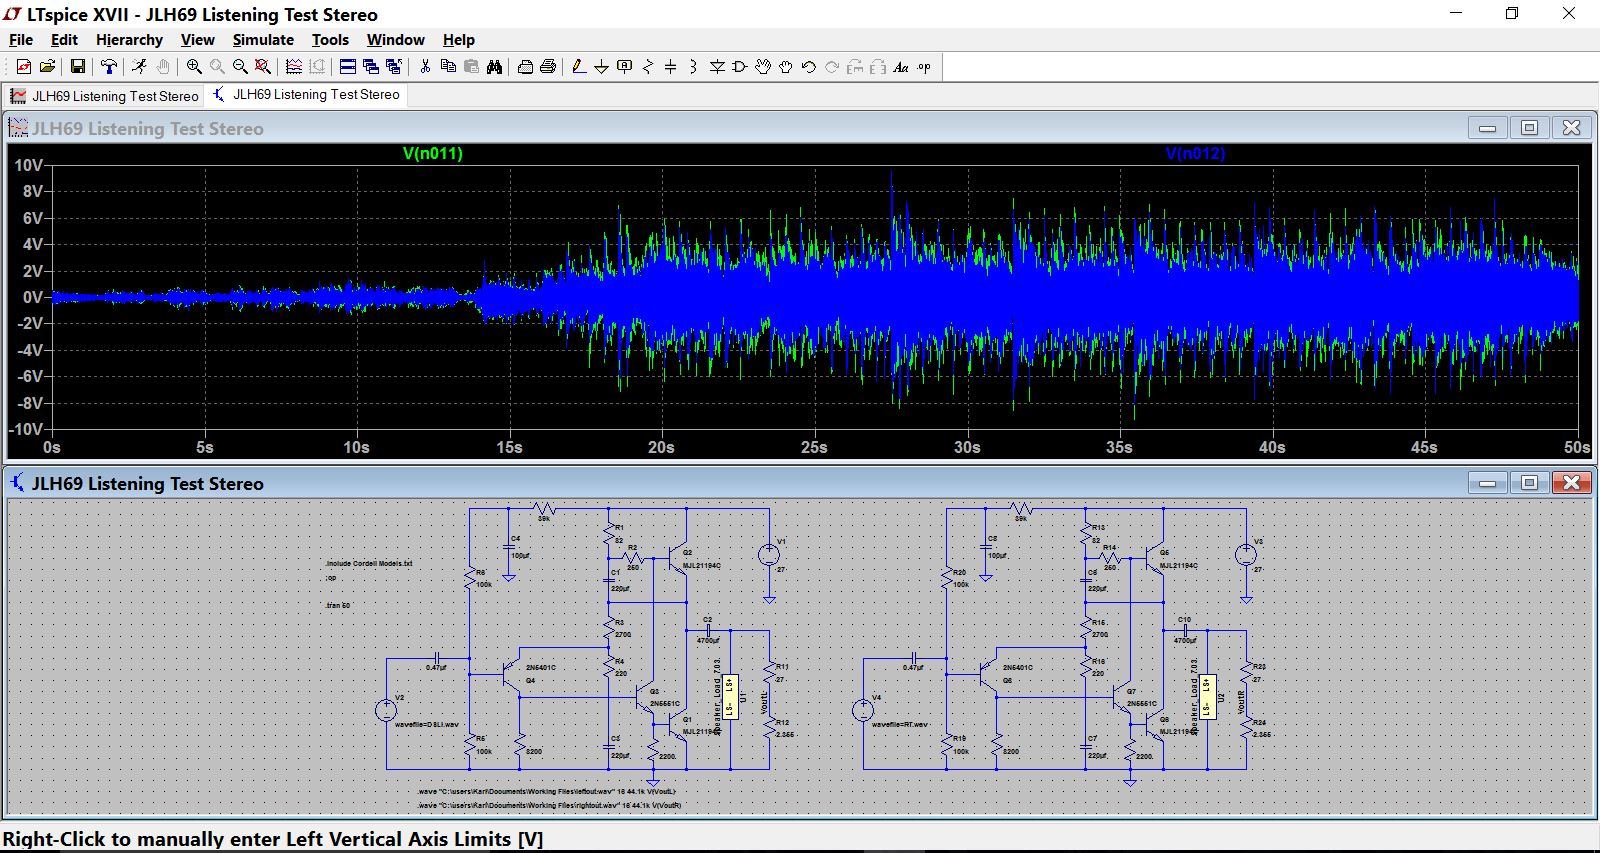Click the .include Cordell Models.txt directive
The height and width of the screenshot is (853, 1600).
click(x=368, y=563)
